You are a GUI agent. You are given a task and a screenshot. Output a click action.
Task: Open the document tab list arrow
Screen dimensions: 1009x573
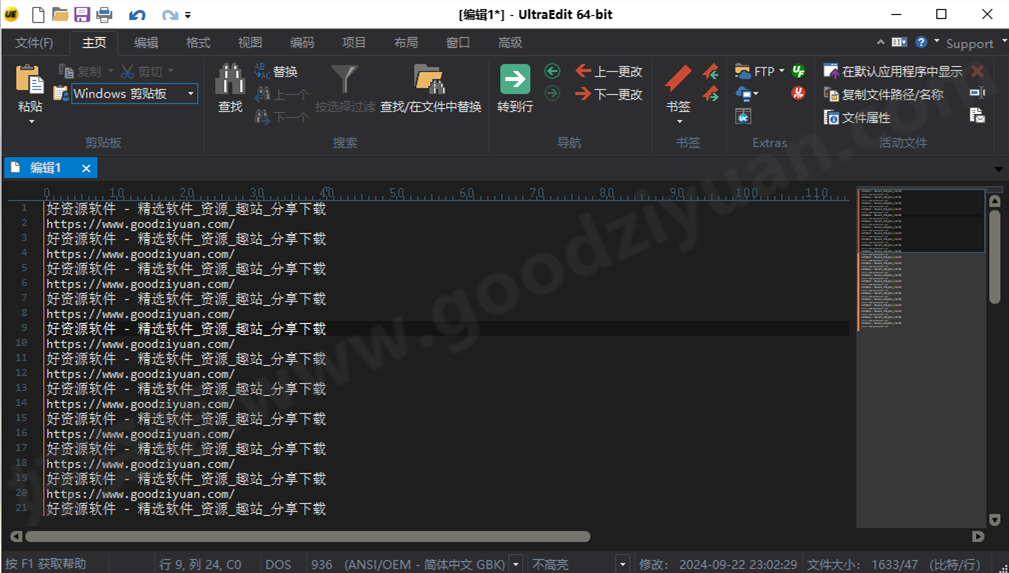(x=998, y=169)
